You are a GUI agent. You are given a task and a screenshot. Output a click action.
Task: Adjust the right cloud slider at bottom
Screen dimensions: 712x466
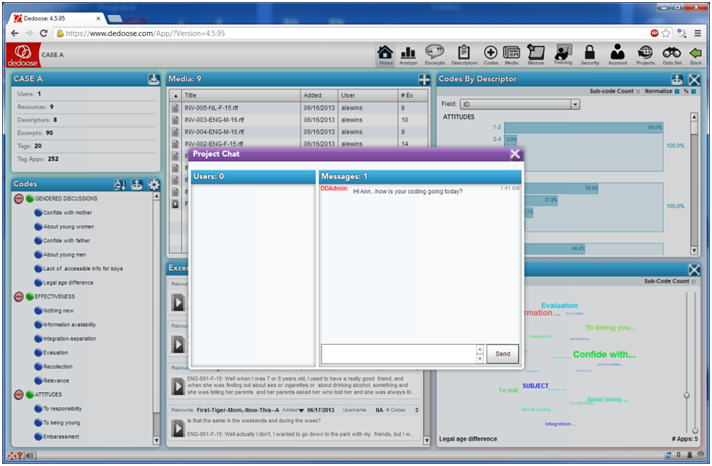[695, 430]
